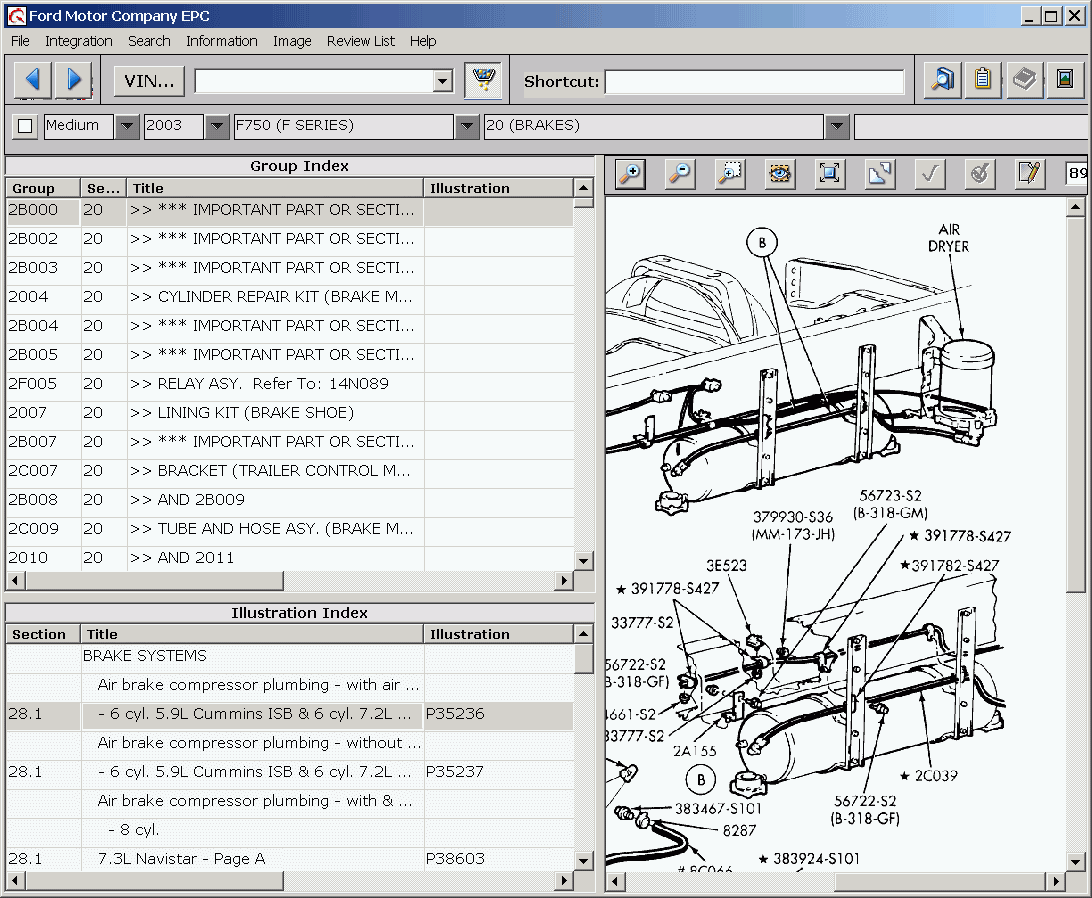Toggle the checkbox left of the Medium dropdown
Screen dimensions: 1092x898
pyautogui.click(x=24, y=126)
